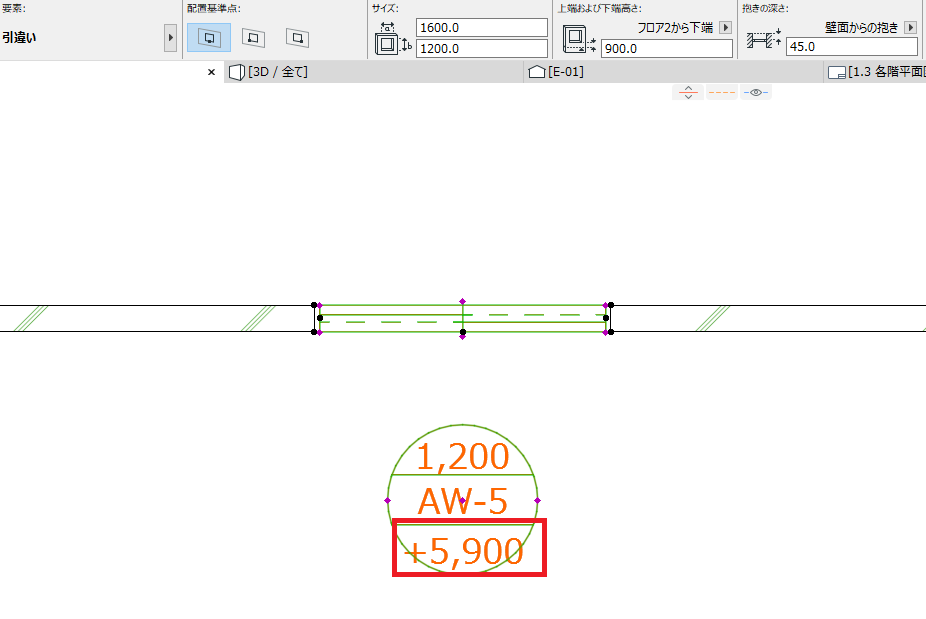Open the フロア2から下端 dropdown arrow
The image size is (926, 619).
pyautogui.click(x=726, y=28)
